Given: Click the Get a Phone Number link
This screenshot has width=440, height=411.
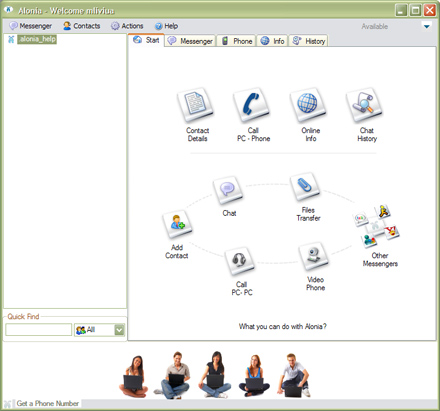Looking at the screenshot, I should point(48,403).
